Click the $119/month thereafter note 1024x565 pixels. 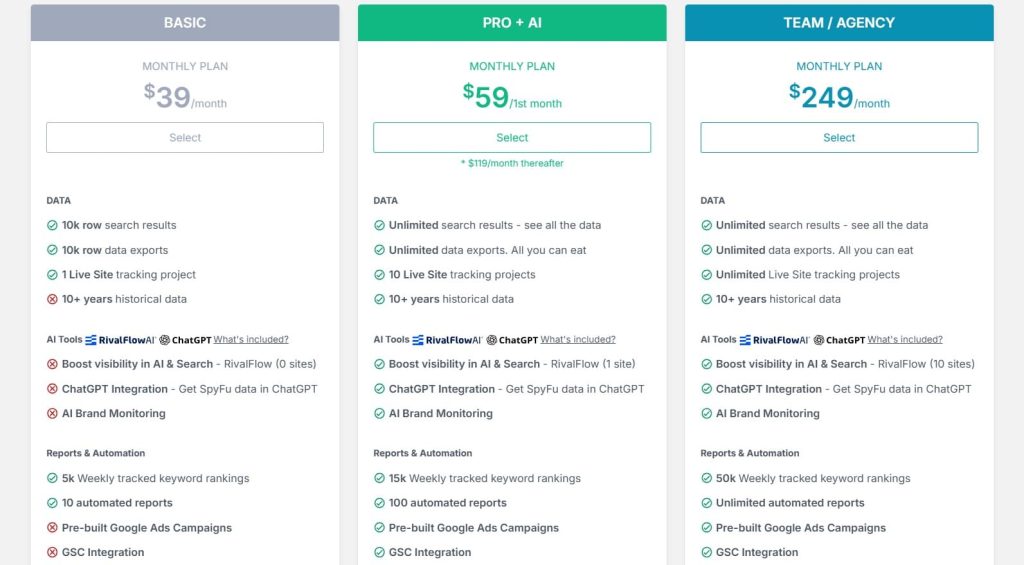click(x=512, y=163)
